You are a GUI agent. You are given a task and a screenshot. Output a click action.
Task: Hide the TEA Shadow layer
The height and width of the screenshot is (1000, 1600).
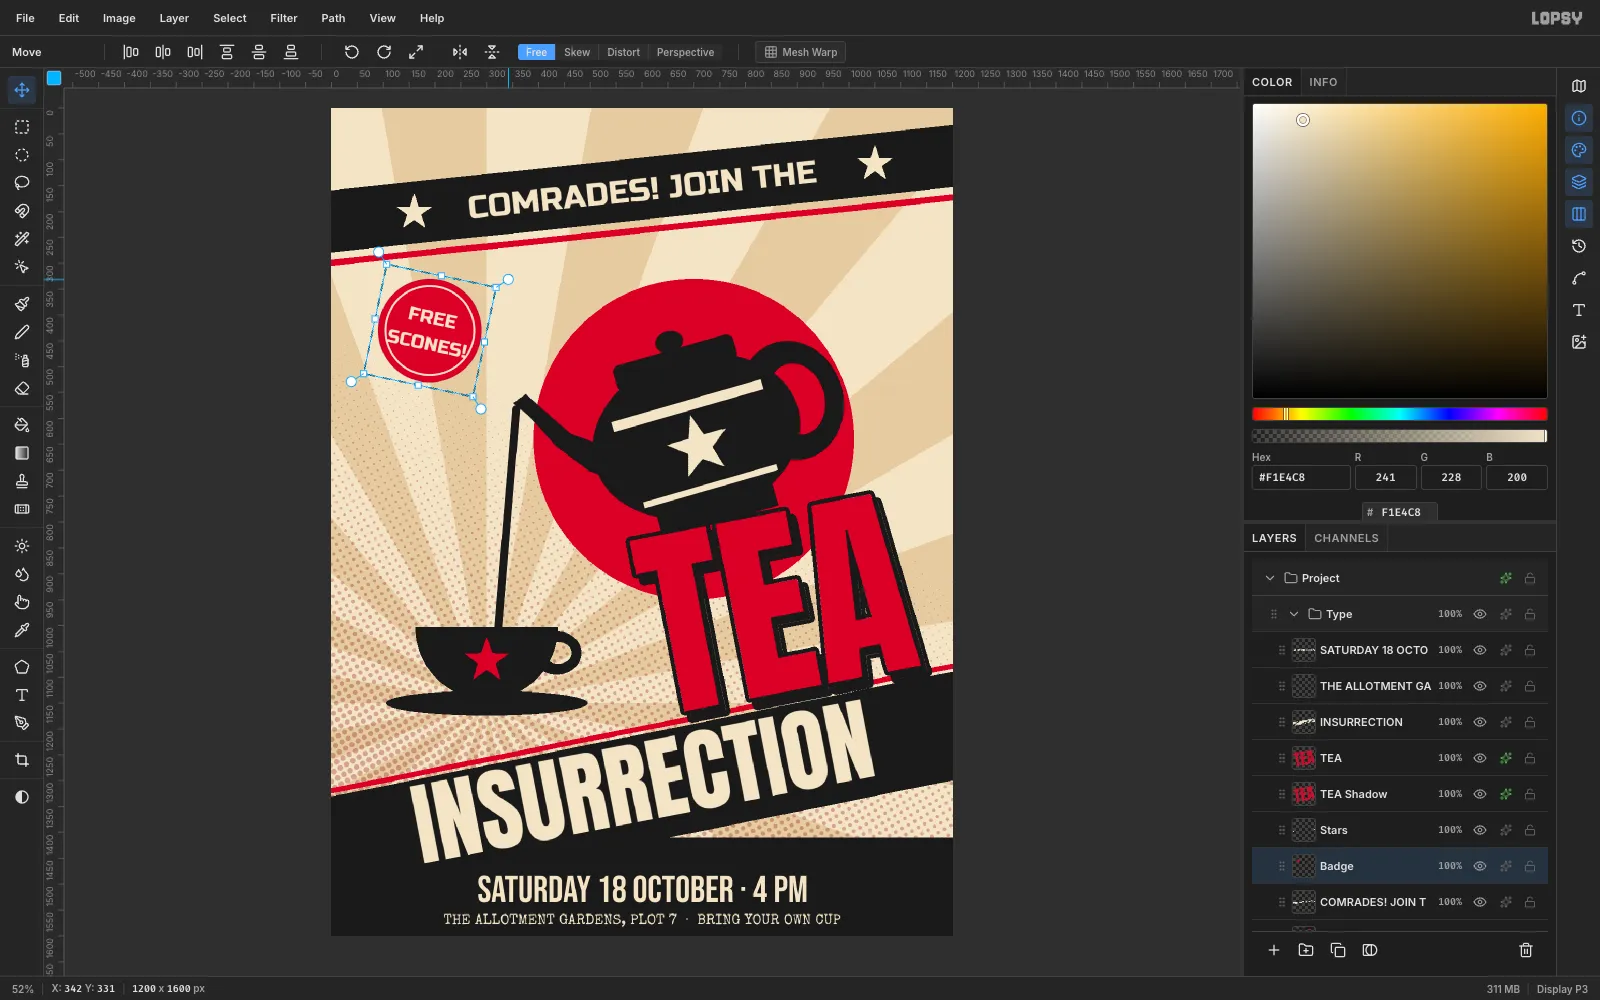[1480, 794]
